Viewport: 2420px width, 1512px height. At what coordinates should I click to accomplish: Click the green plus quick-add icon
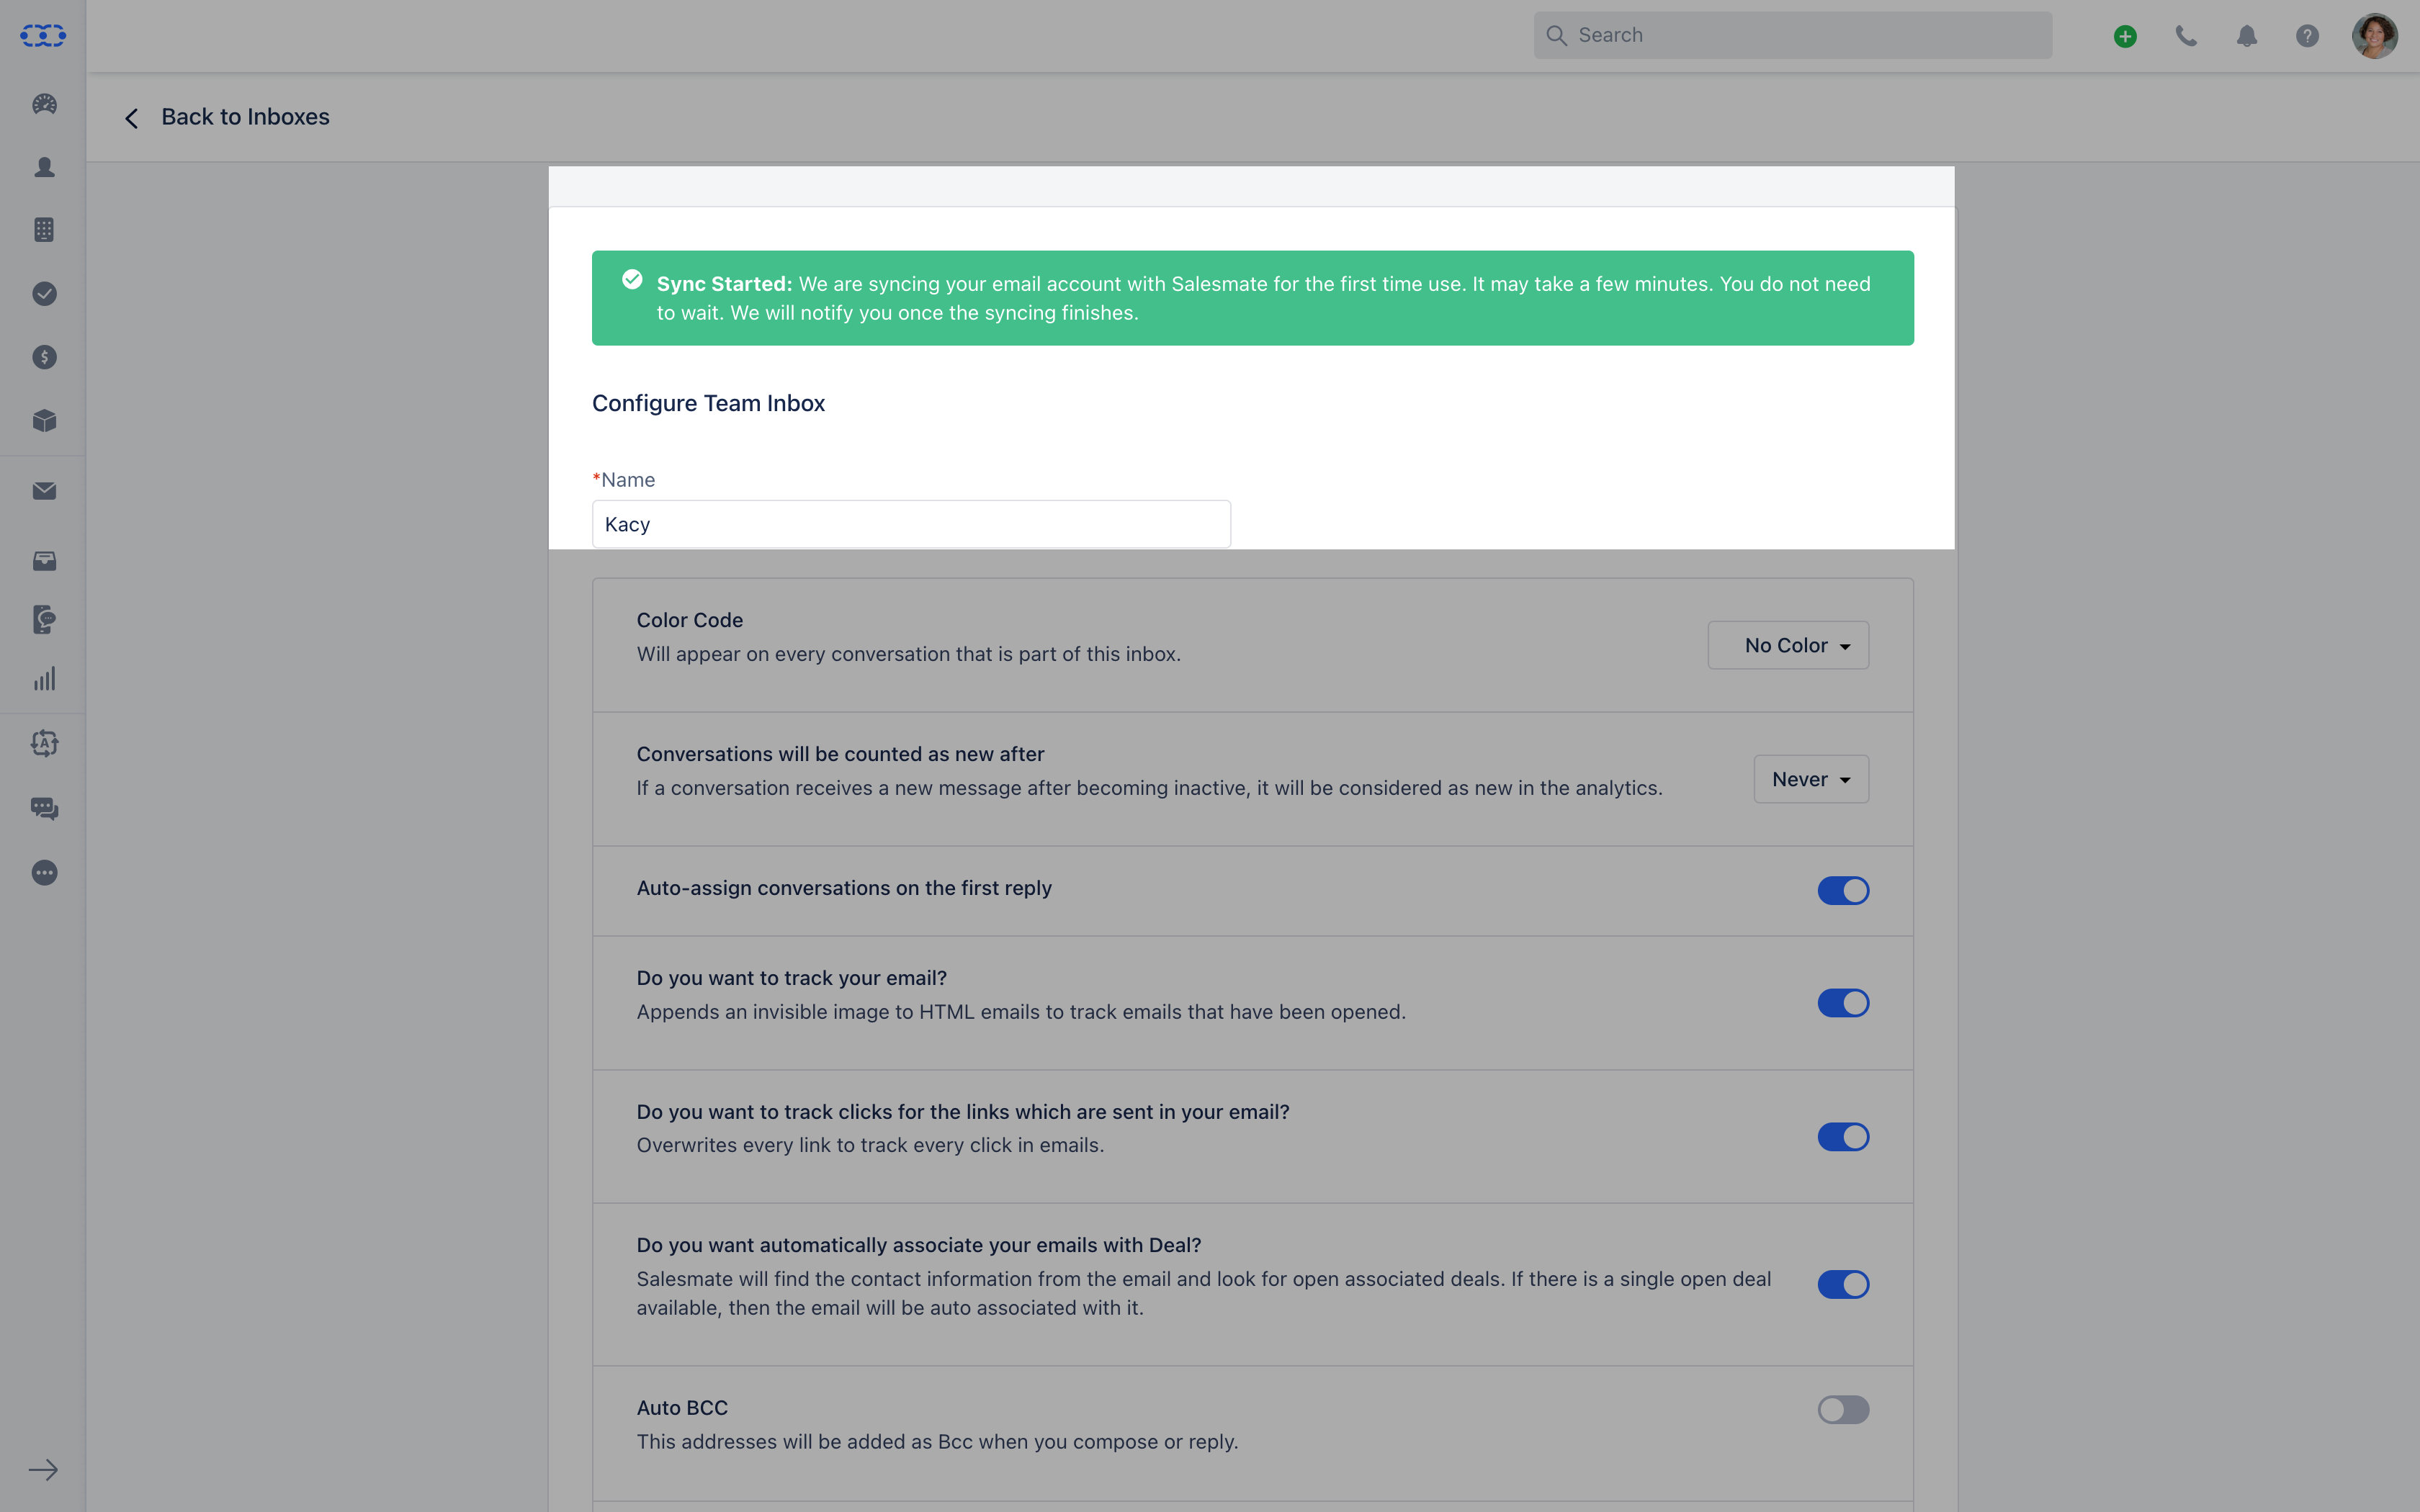pos(2125,36)
